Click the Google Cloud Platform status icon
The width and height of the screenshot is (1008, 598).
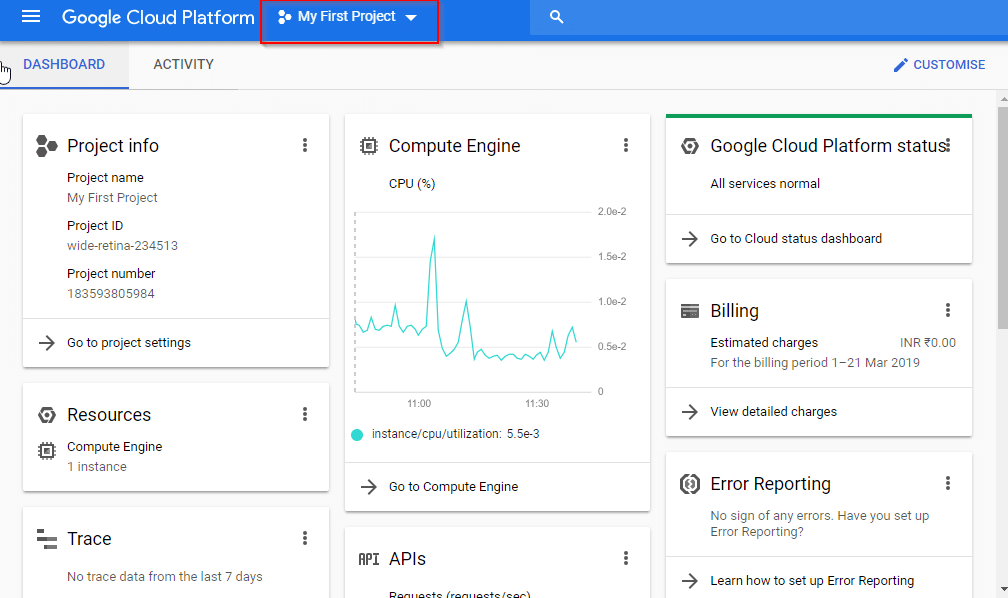coord(690,146)
